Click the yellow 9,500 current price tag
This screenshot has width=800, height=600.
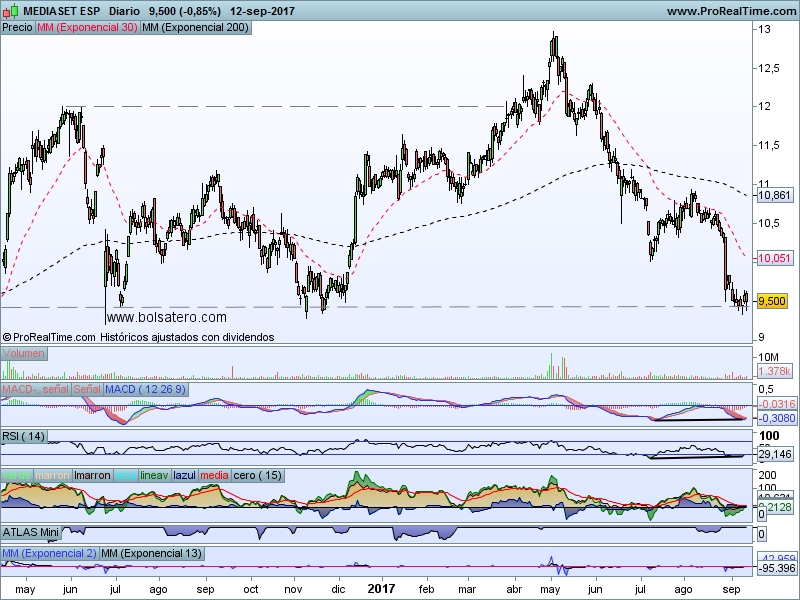pos(772,301)
